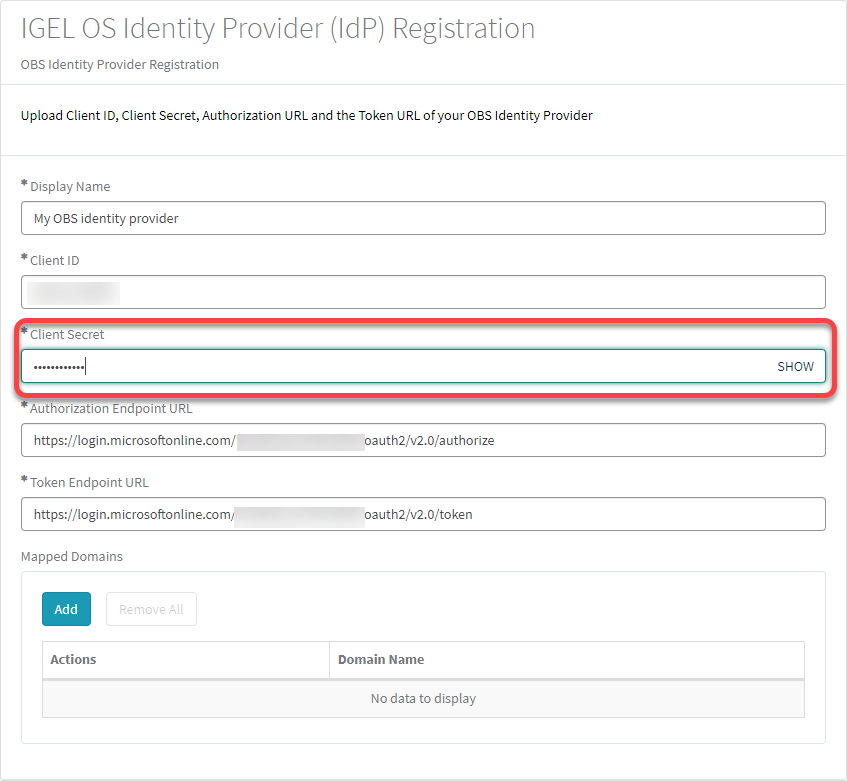Click the Display Name field label
Screen dimensions: 847x781
pos(70,186)
